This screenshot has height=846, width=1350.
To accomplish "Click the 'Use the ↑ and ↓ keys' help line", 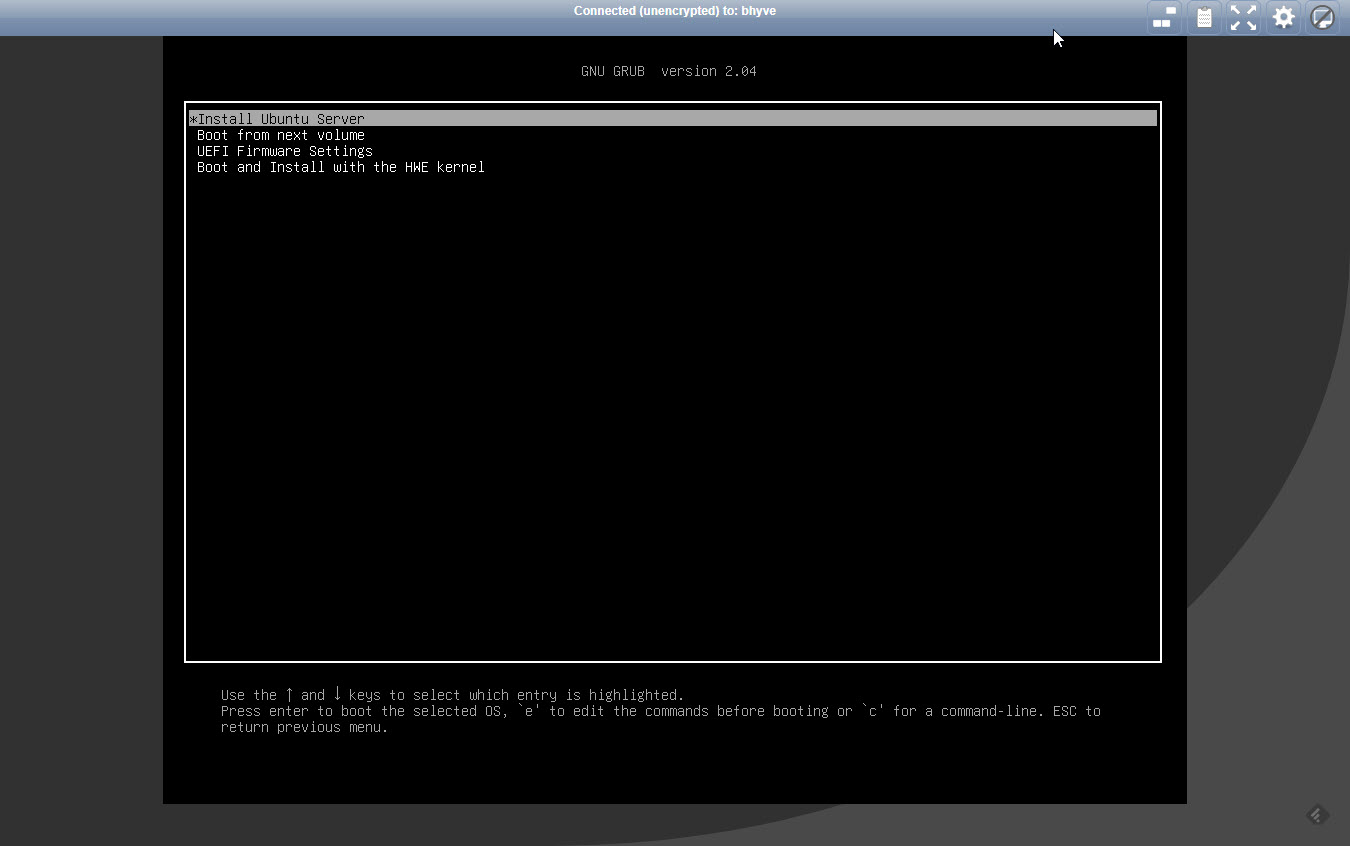I will [452, 695].
